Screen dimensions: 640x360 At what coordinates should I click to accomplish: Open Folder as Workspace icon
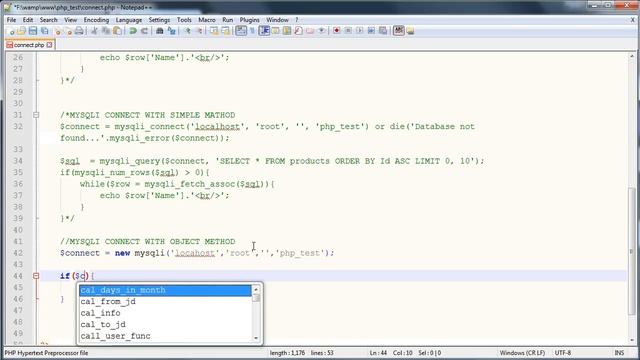point(310,31)
